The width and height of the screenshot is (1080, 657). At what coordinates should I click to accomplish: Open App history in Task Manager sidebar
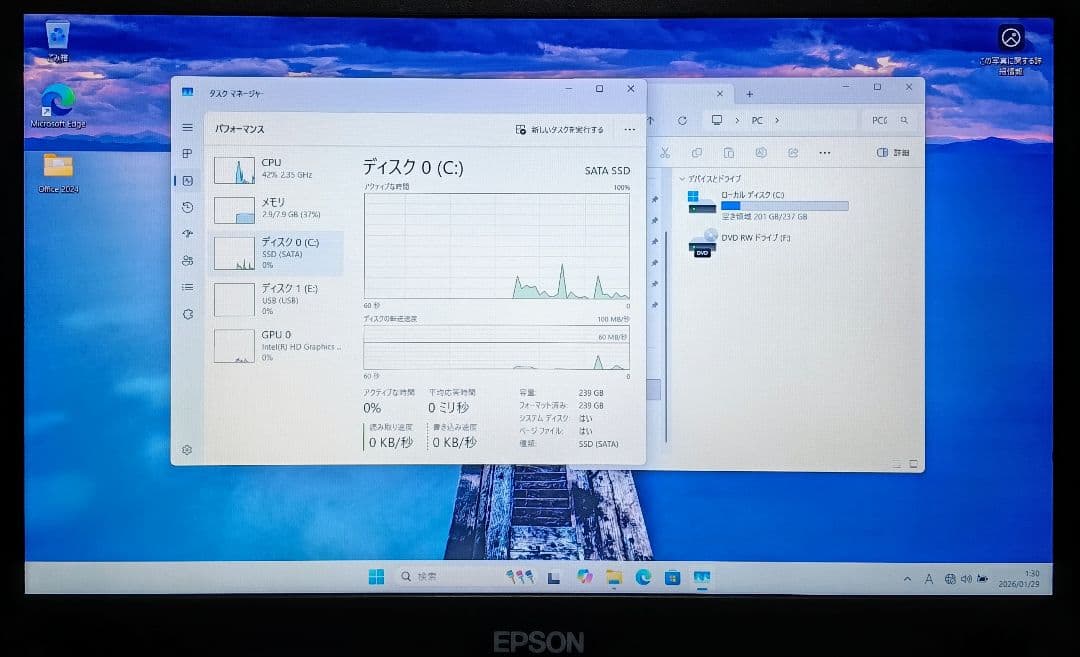(x=186, y=208)
